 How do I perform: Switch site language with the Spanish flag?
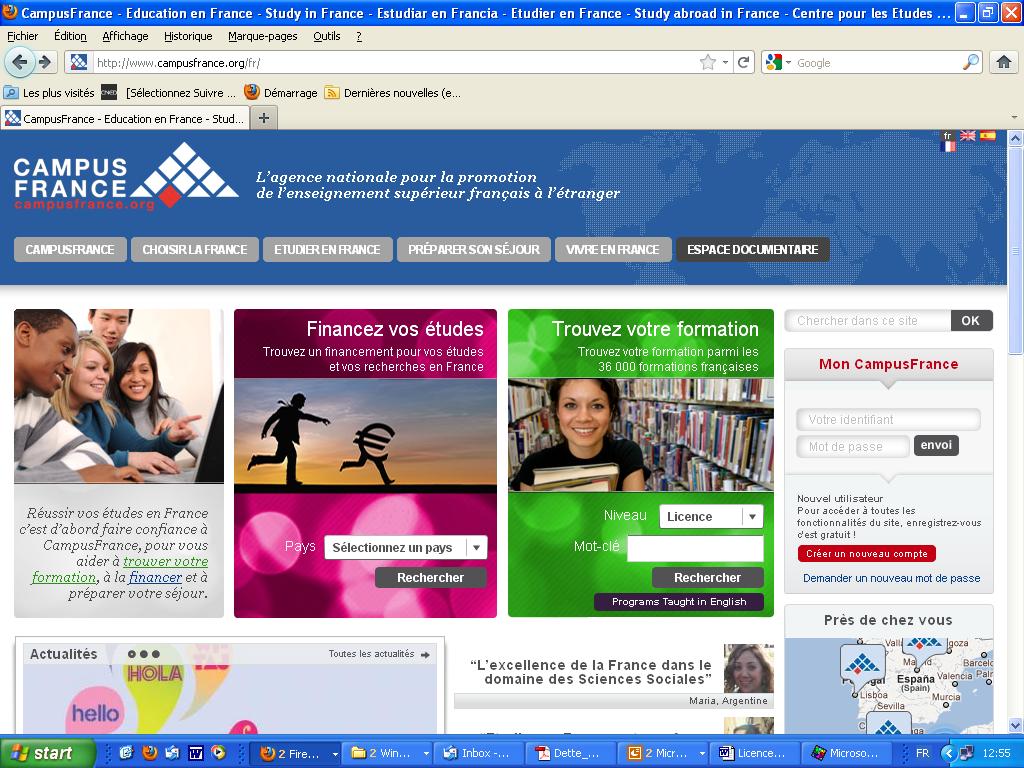point(987,136)
